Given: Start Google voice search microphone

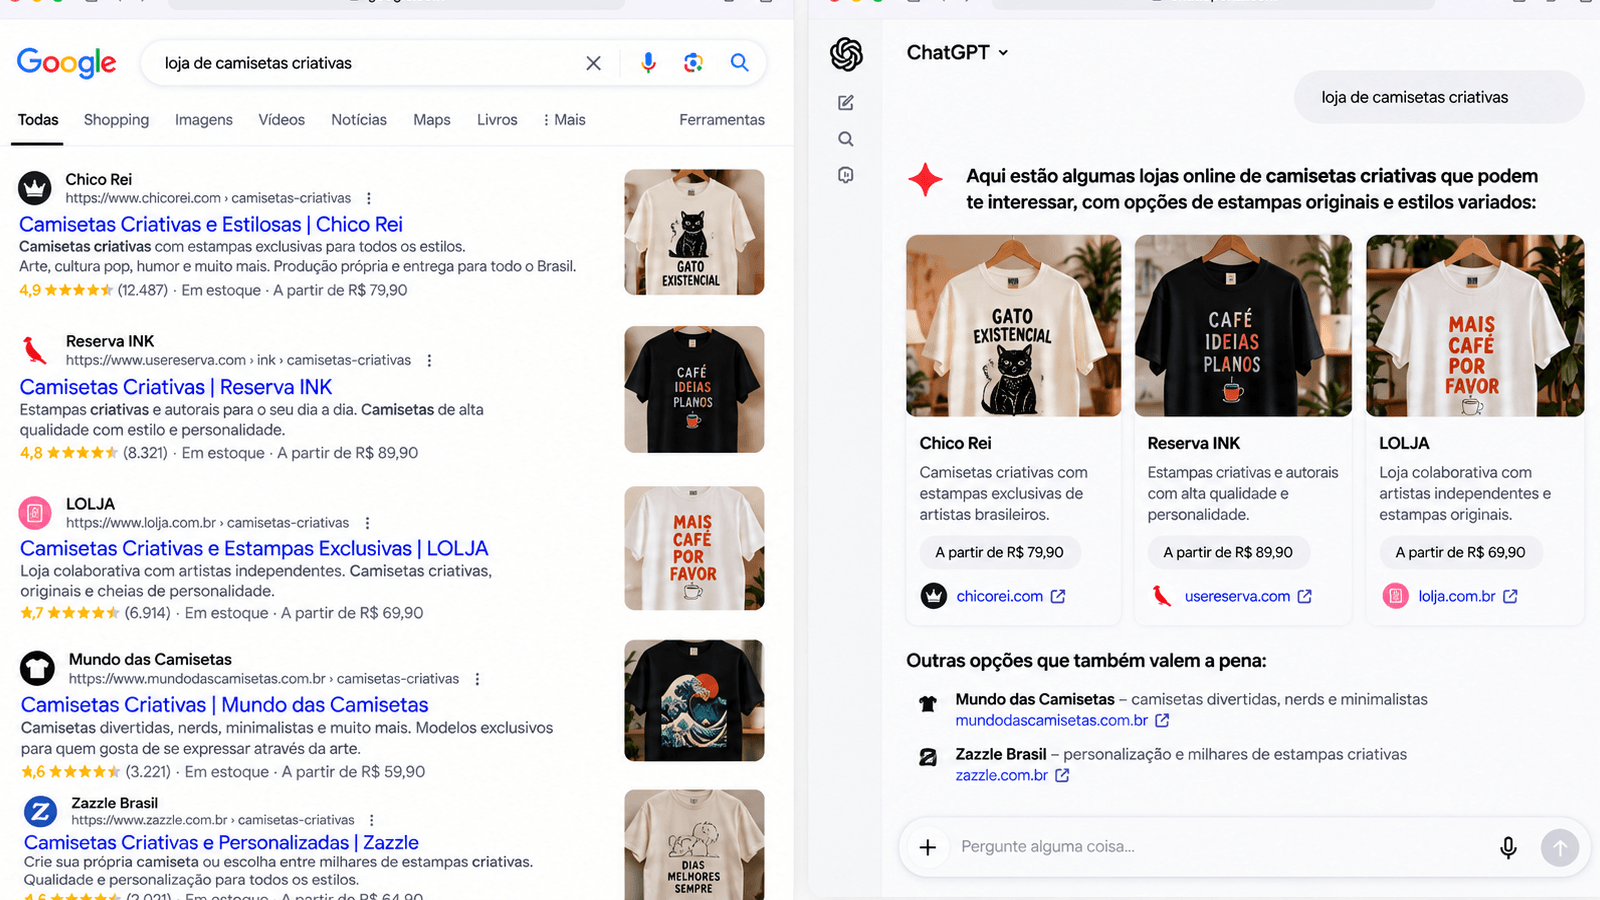Looking at the screenshot, I should click(648, 63).
